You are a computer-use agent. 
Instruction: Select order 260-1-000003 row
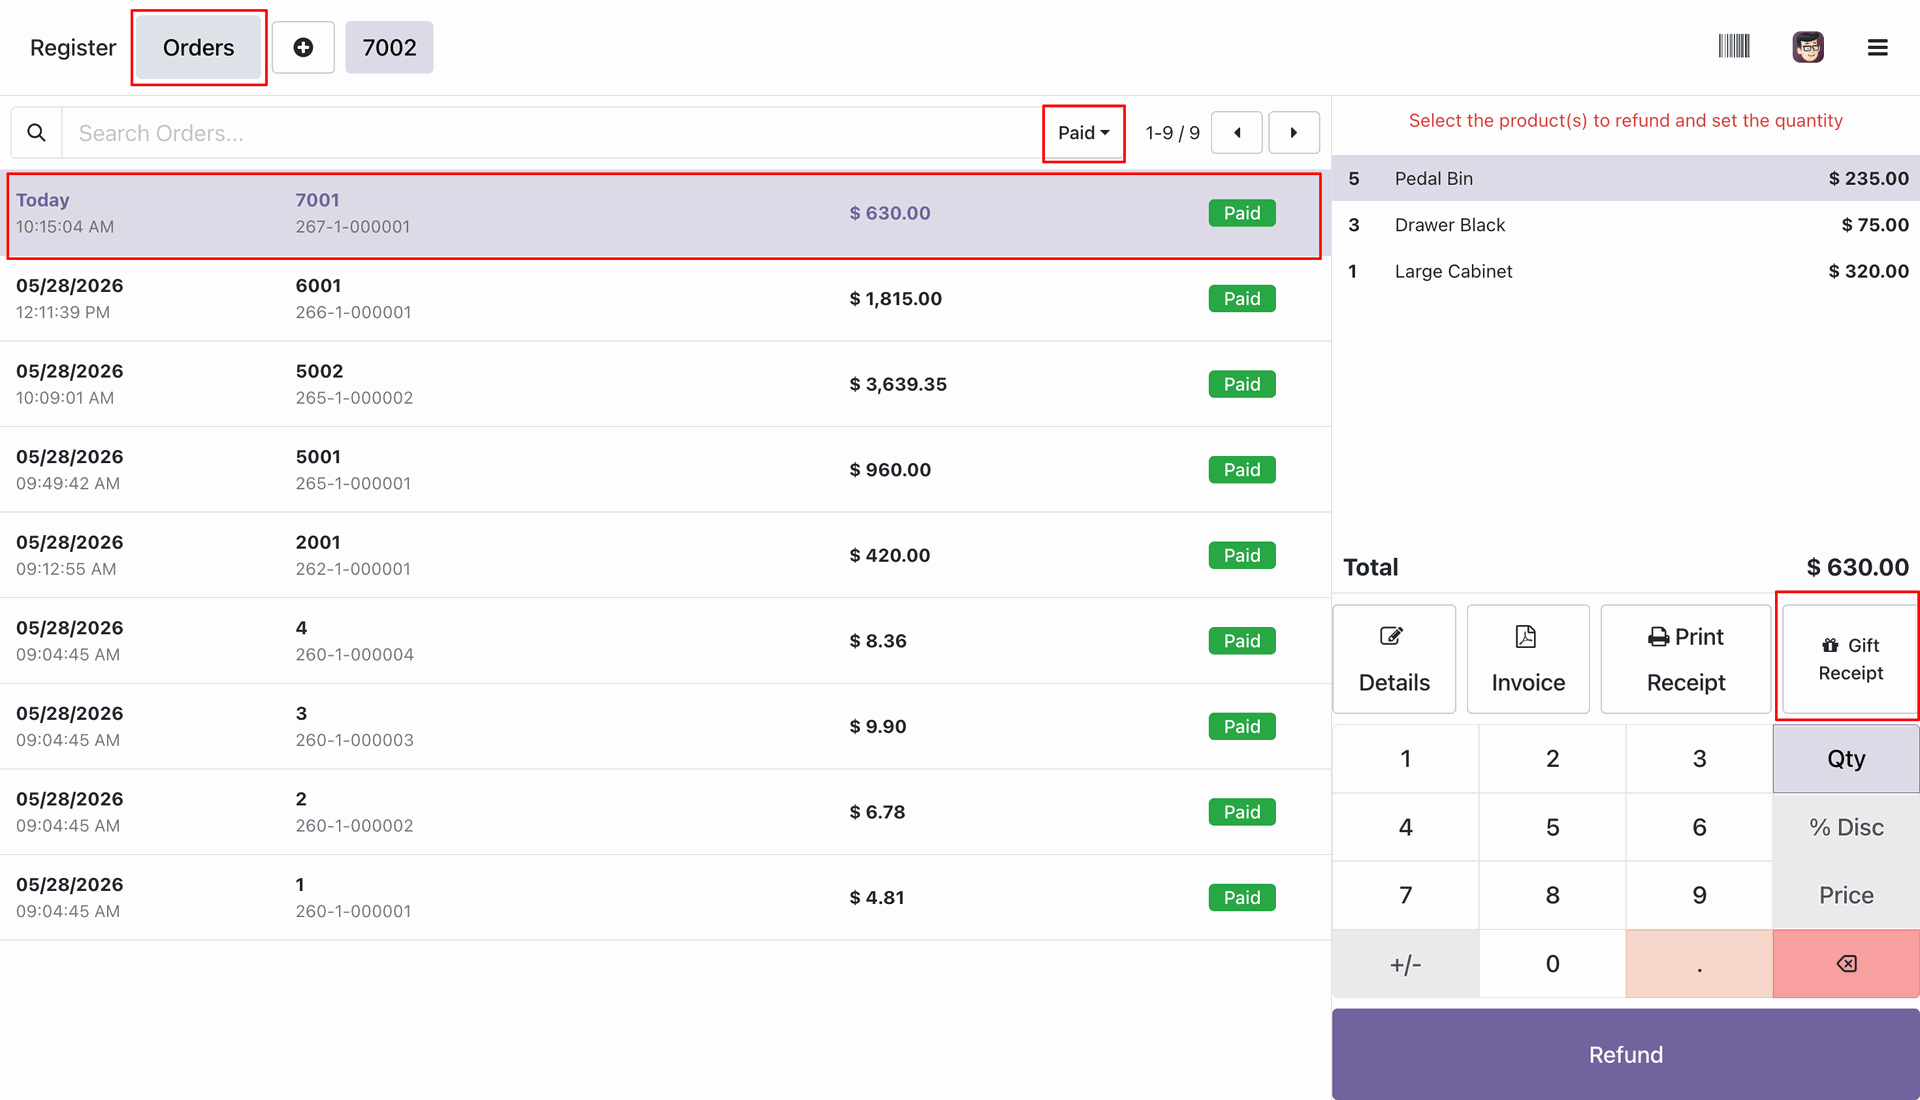pyautogui.click(x=664, y=726)
